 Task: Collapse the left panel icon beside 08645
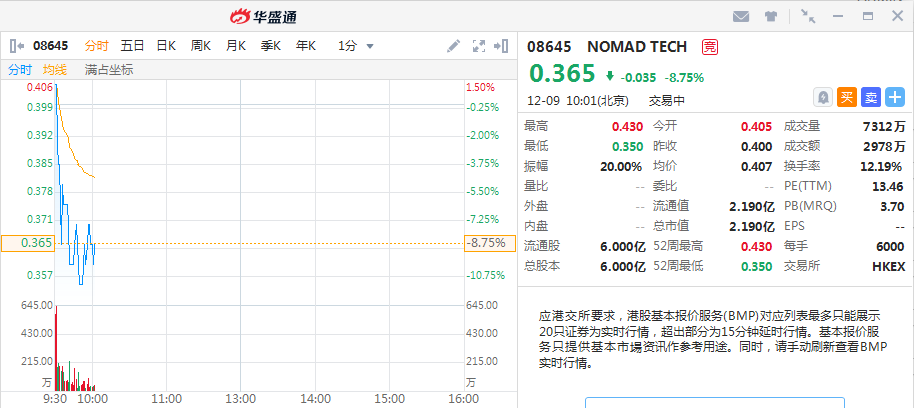[16, 46]
